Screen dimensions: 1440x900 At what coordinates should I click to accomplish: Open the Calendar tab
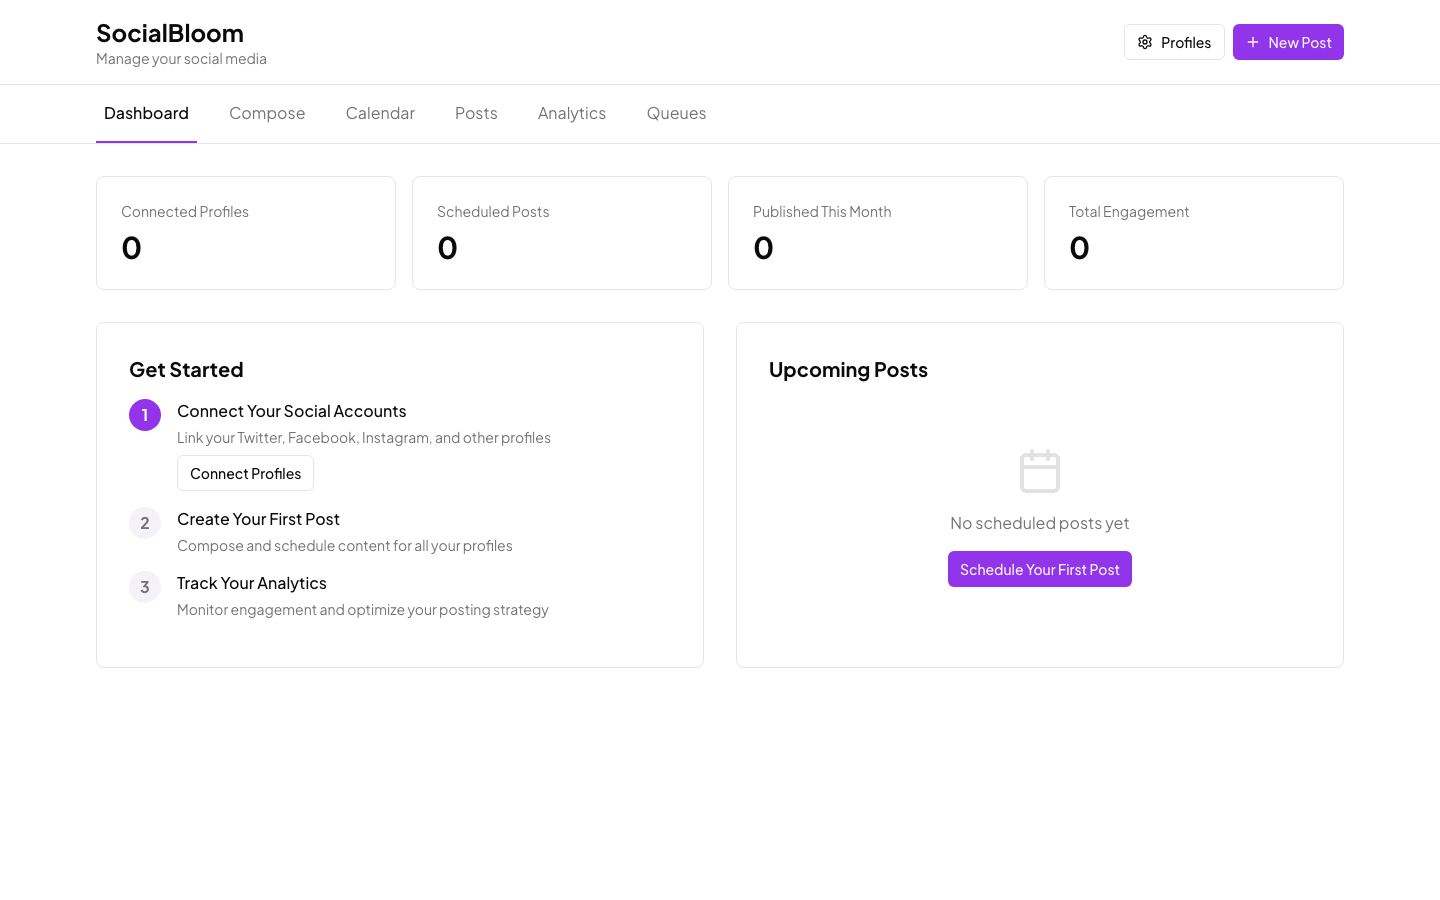click(x=380, y=113)
